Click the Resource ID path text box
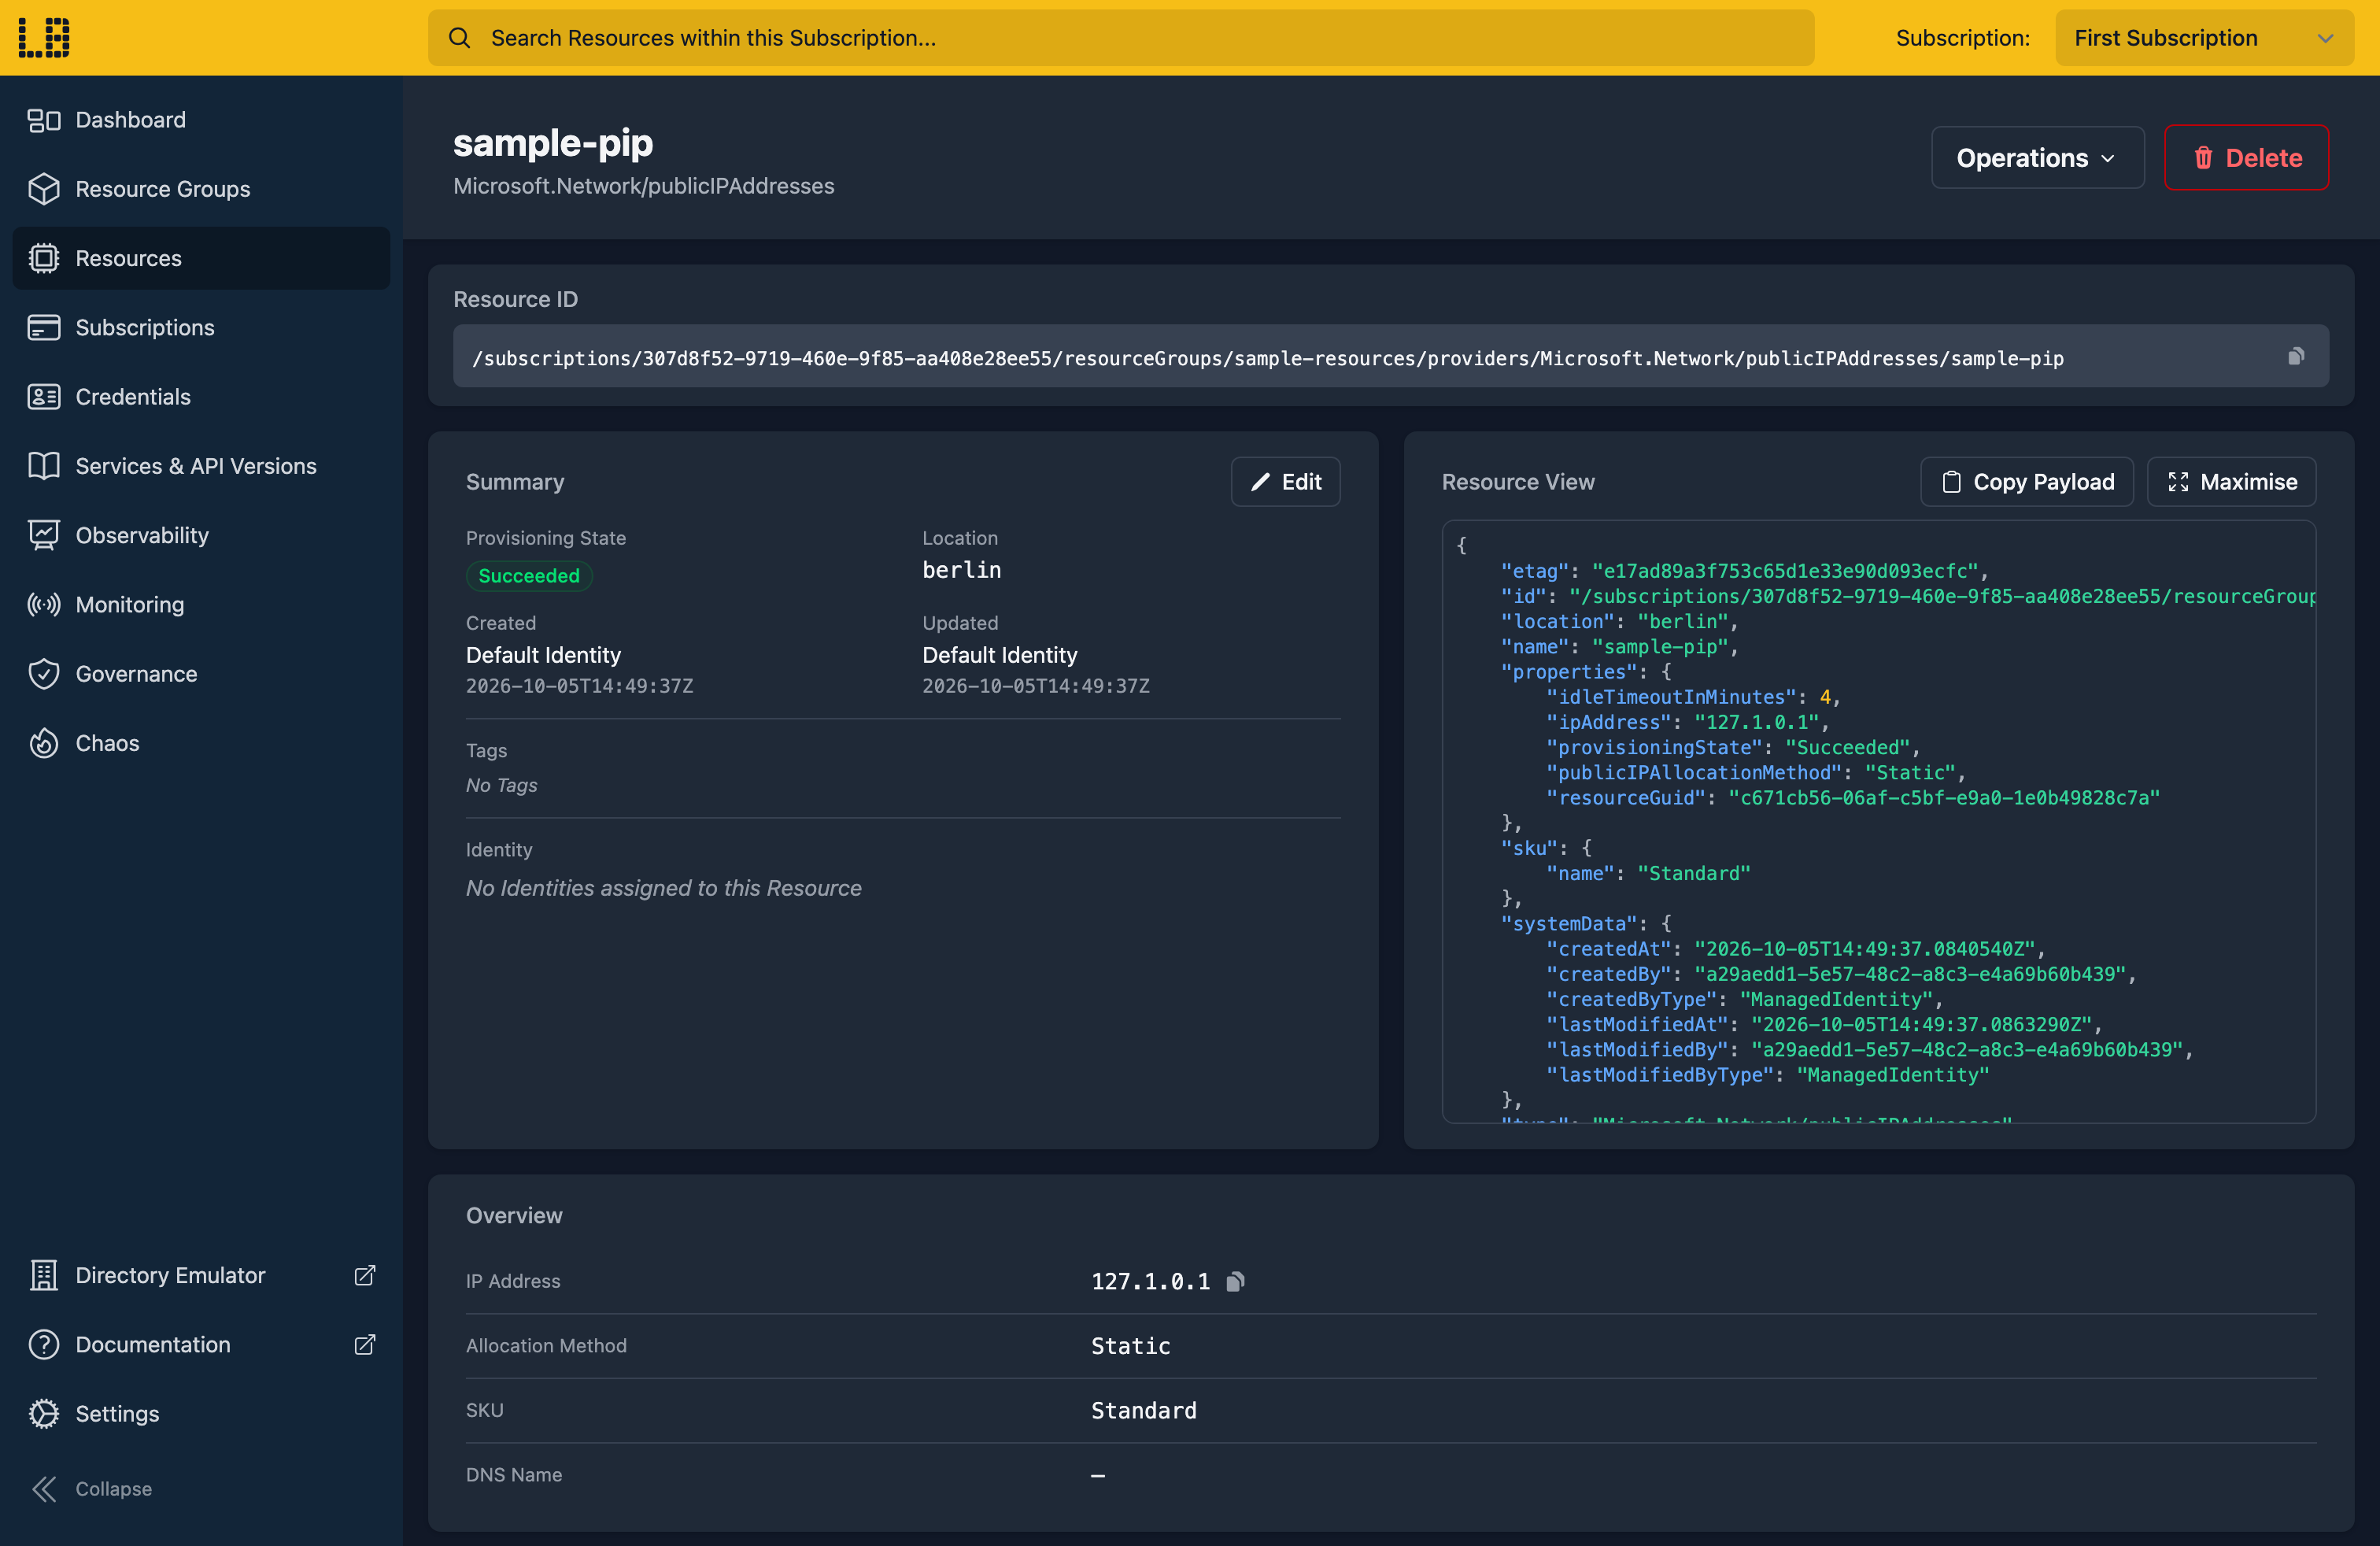 [x=1390, y=356]
